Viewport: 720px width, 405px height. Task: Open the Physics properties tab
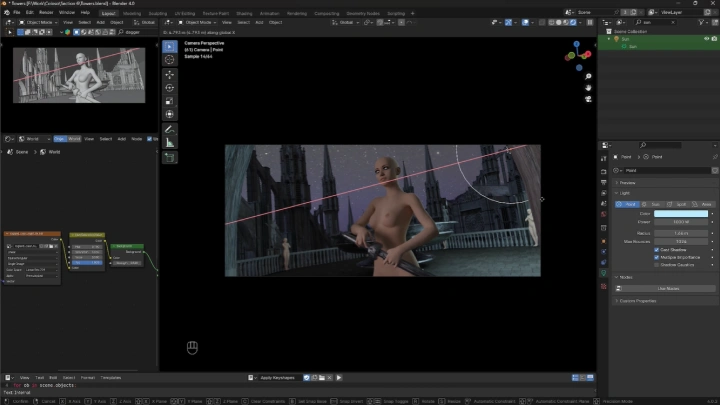[x=603, y=252]
